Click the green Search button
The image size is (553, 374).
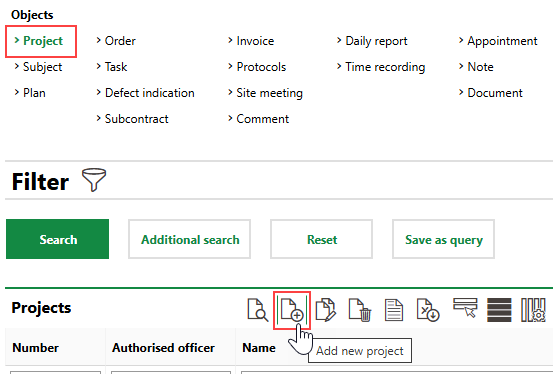57,239
